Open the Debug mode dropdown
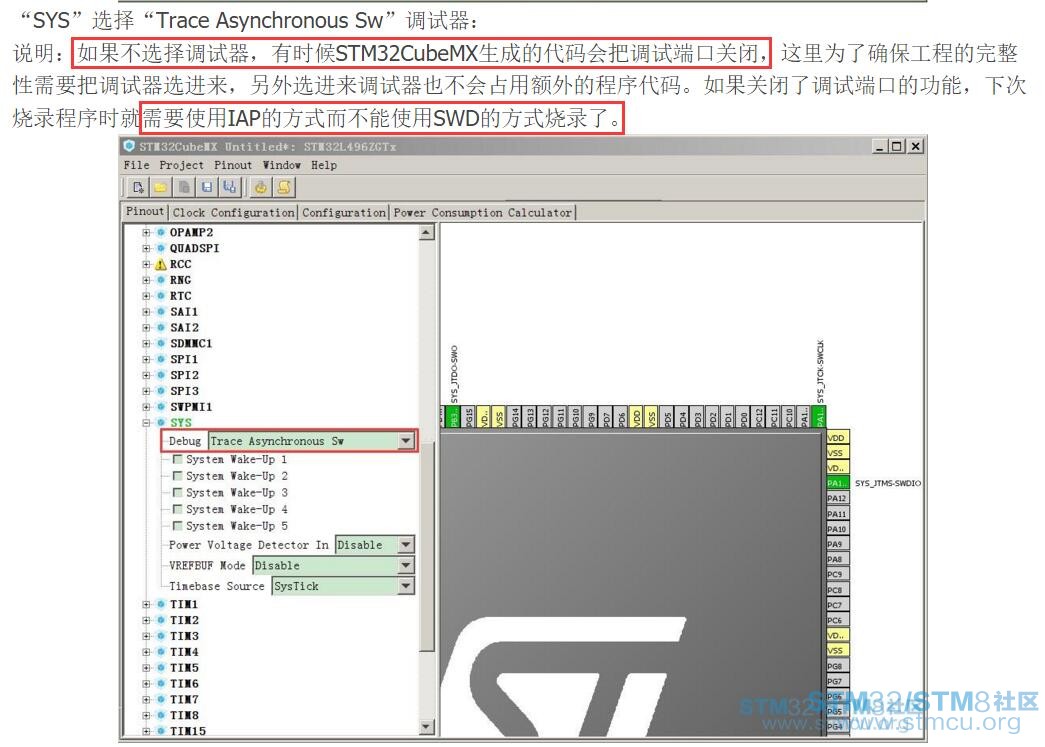The height and width of the screenshot is (747, 1045). (311, 441)
